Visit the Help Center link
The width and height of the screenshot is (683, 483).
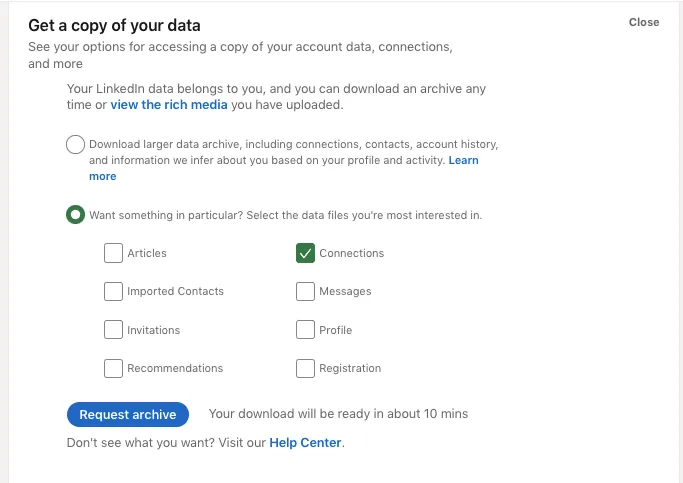point(305,442)
